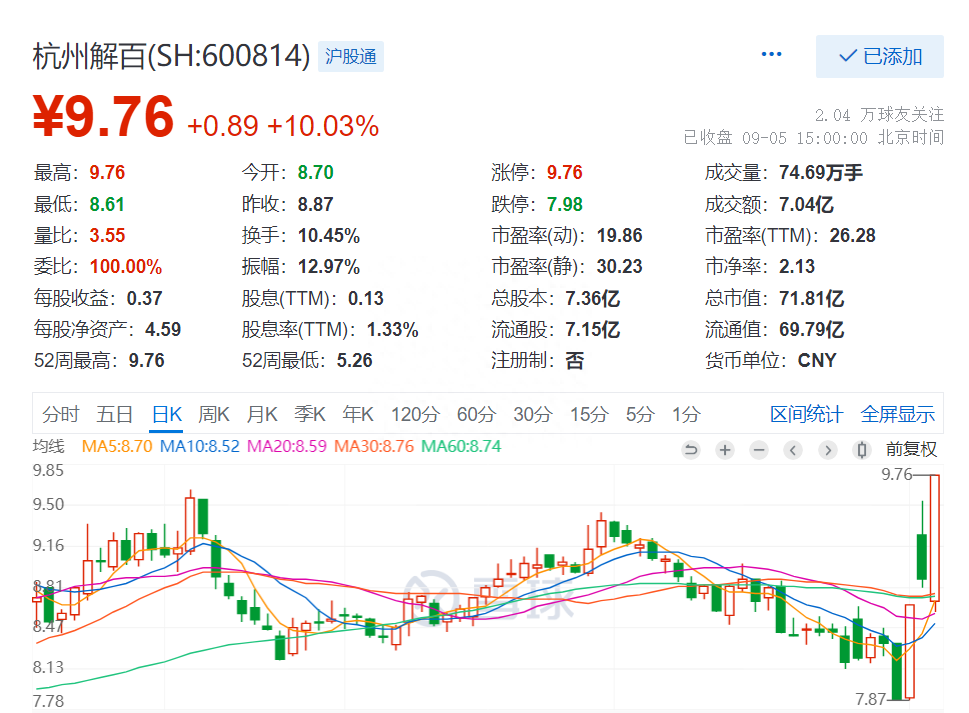Open 区间统计 range statistics
Viewport: 969px width, 713px height.
tap(806, 414)
